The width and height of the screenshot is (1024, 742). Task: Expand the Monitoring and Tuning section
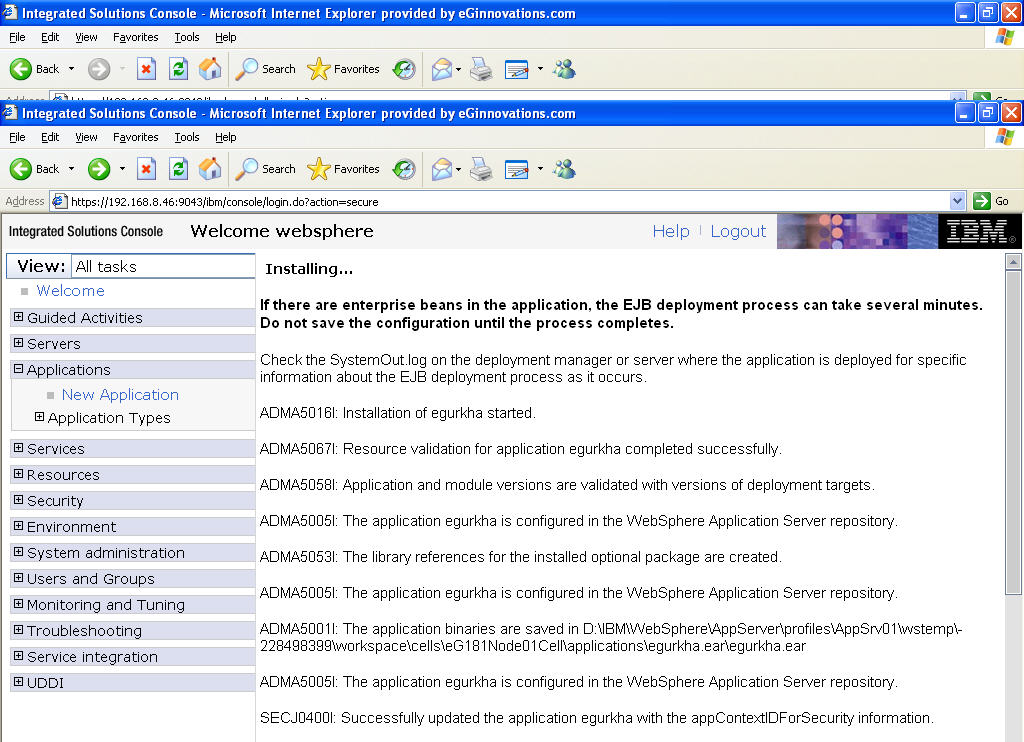coord(18,604)
